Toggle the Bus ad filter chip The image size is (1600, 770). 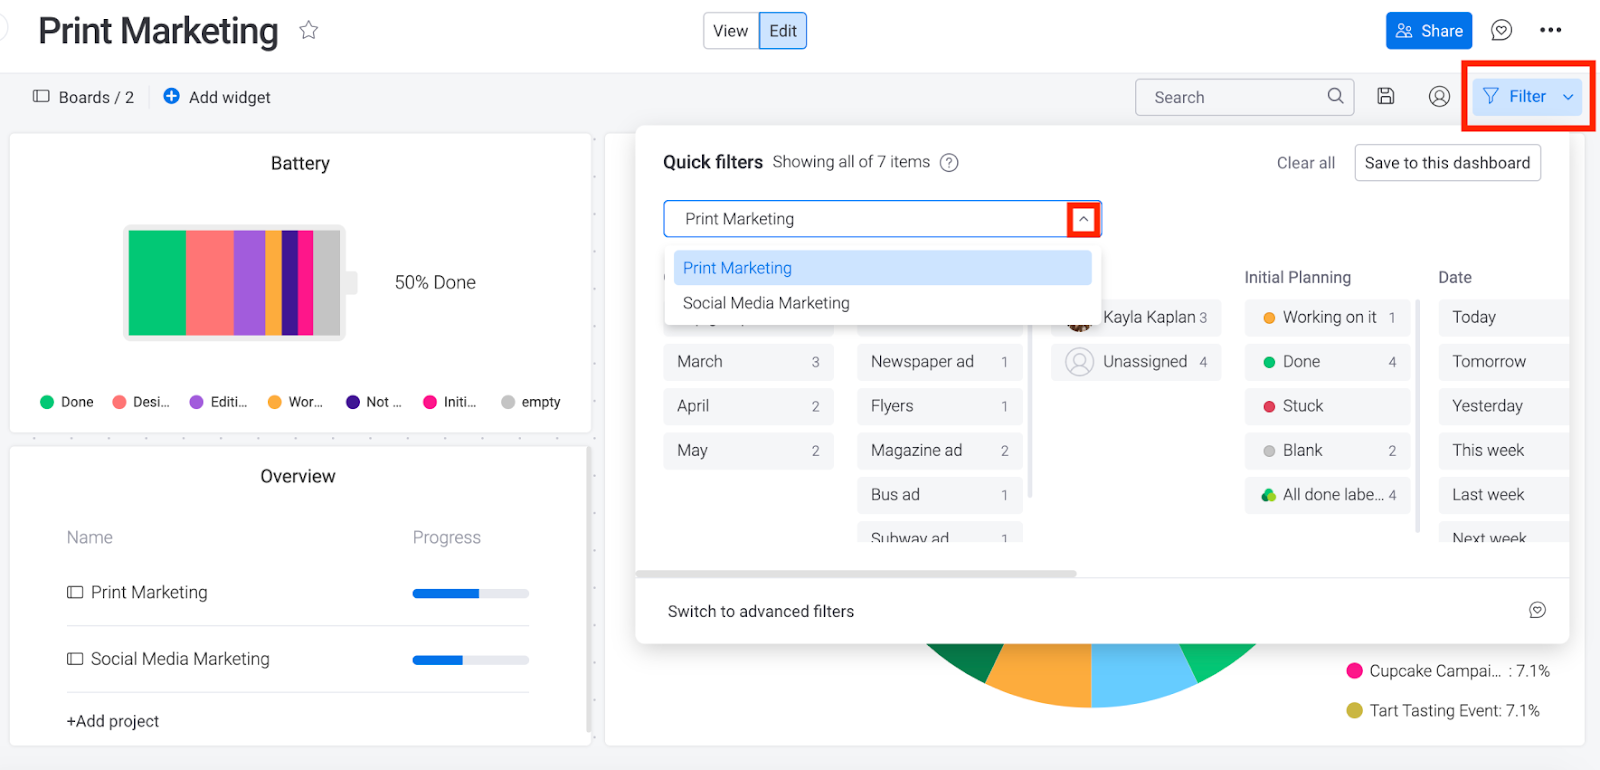click(939, 495)
